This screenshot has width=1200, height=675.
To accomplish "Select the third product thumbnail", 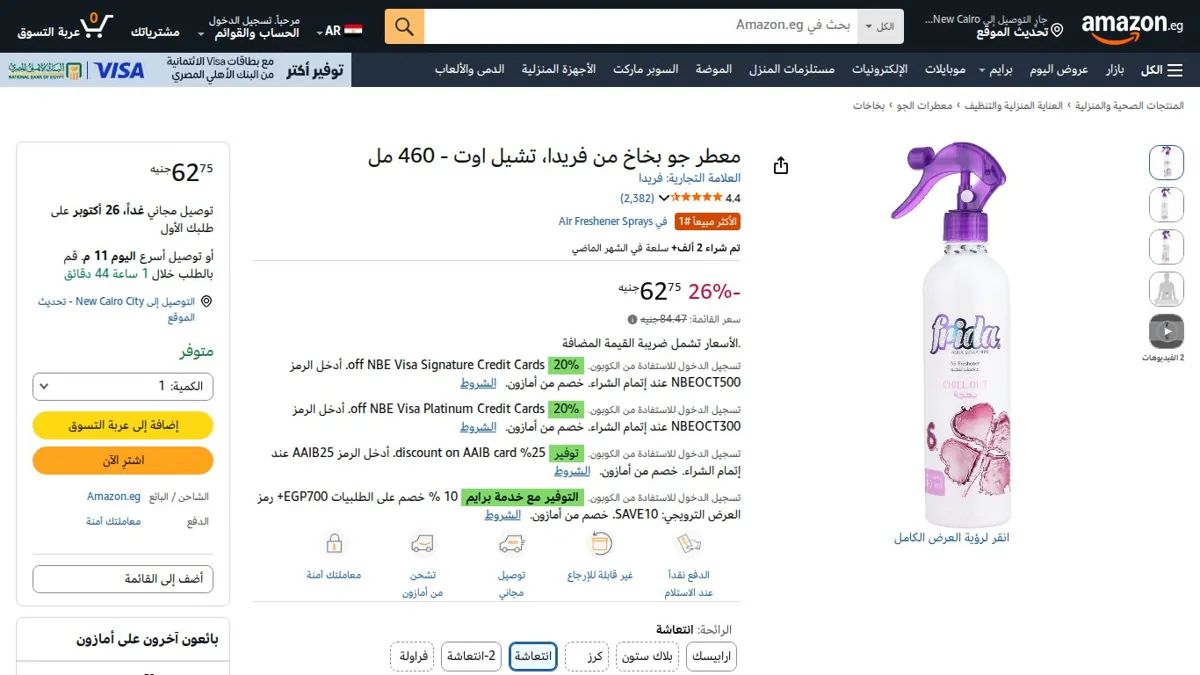I will pos(1166,246).
